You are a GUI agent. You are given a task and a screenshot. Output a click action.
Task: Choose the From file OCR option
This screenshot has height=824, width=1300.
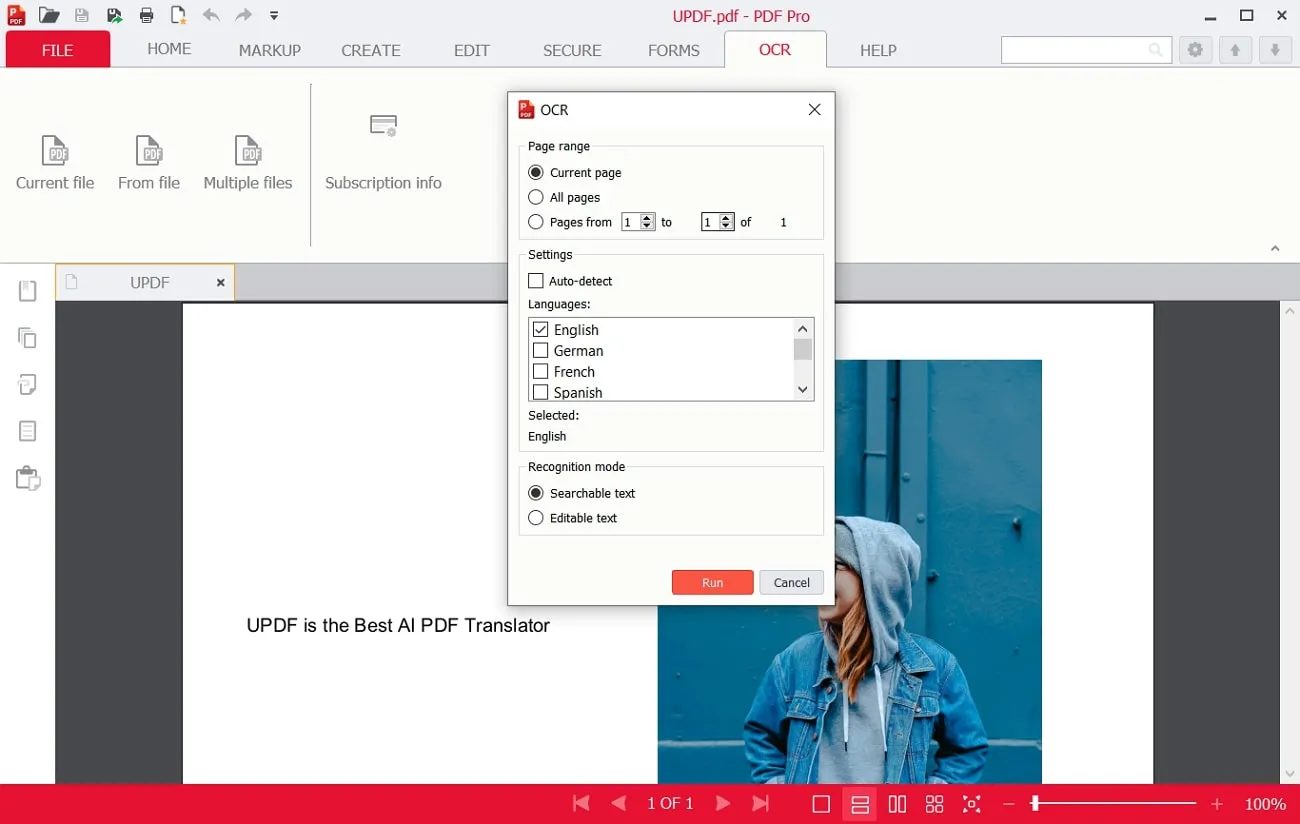pyautogui.click(x=149, y=162)
